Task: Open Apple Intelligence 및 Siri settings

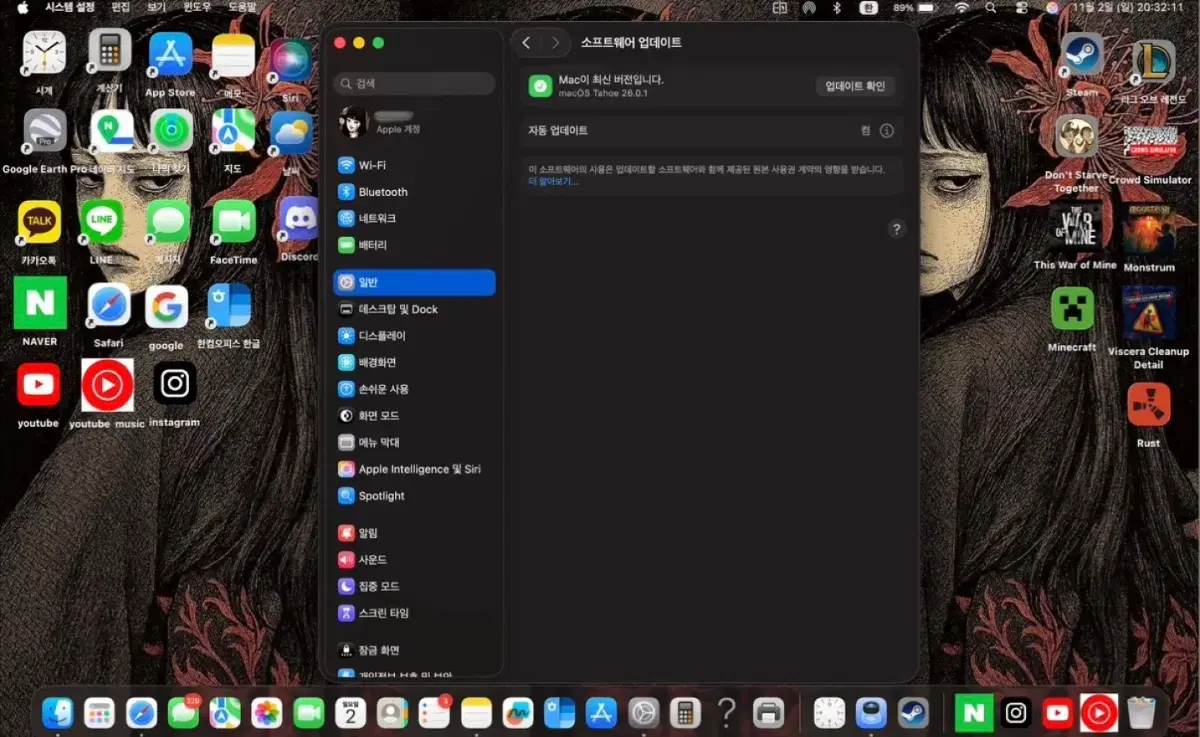Action: click(414, 469)
